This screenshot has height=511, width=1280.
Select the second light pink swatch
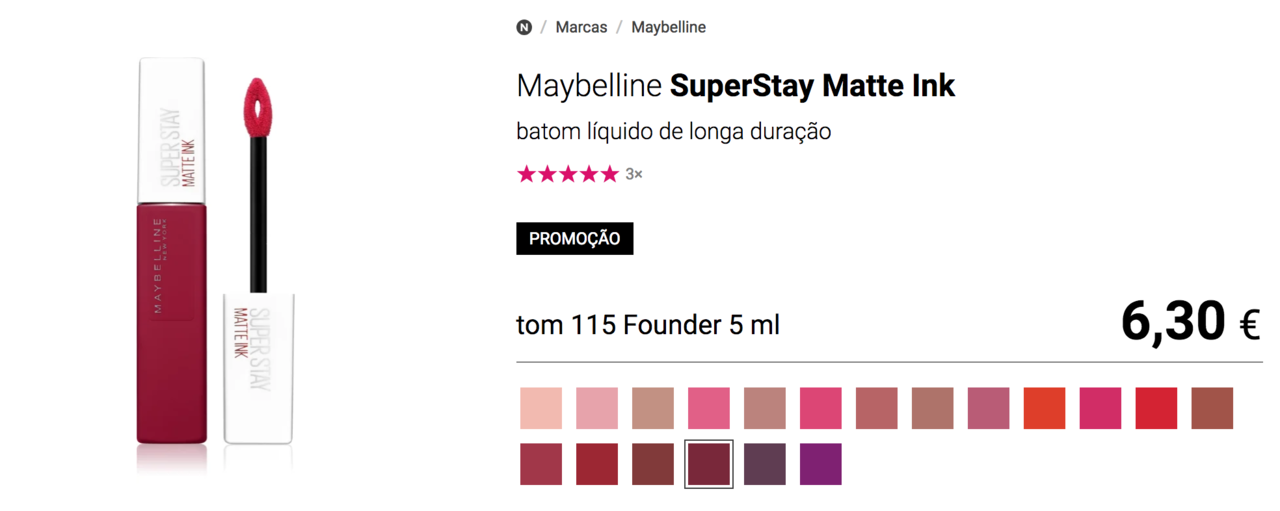(x=597, y=408)
